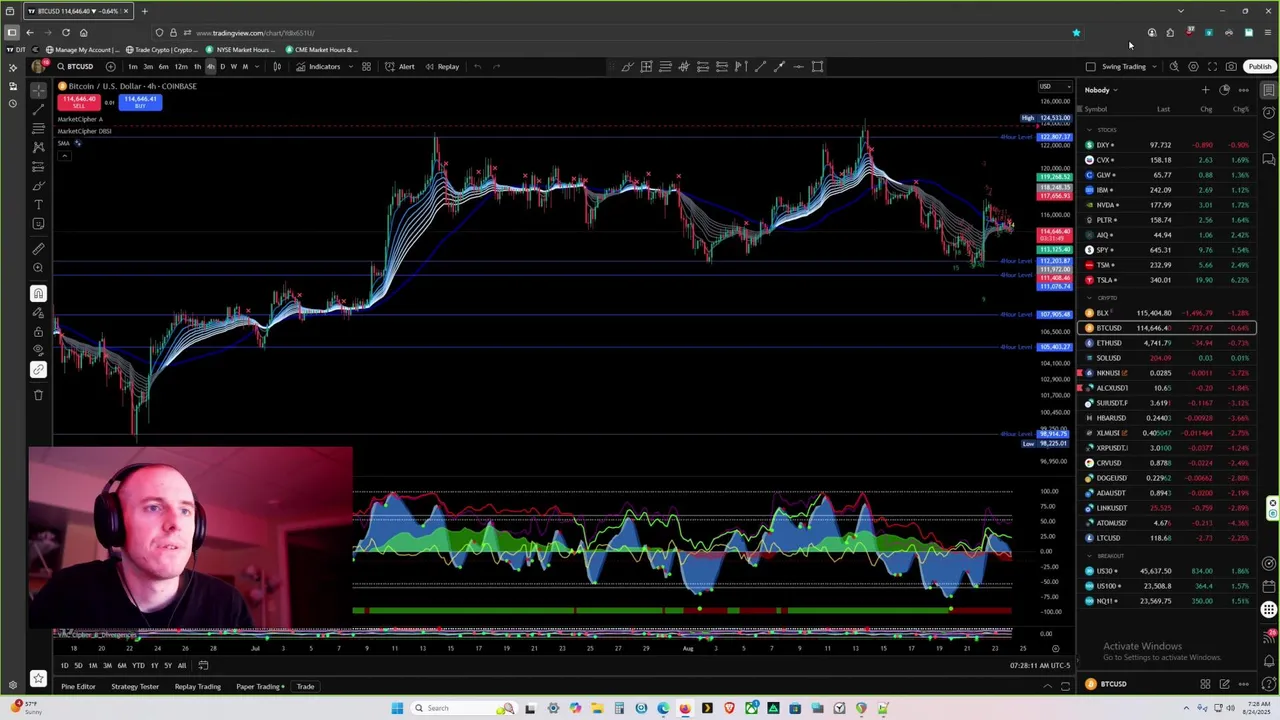Open watchlist advanced view pie icon
1280x720 pixels.
tap(1224, 90)
